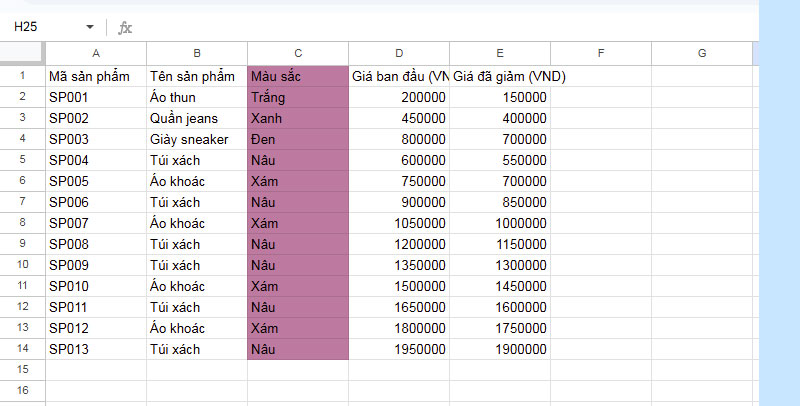Select cell containing SP008
The height and width of the screenshot is (406, 800).
[x=96, y=244]
